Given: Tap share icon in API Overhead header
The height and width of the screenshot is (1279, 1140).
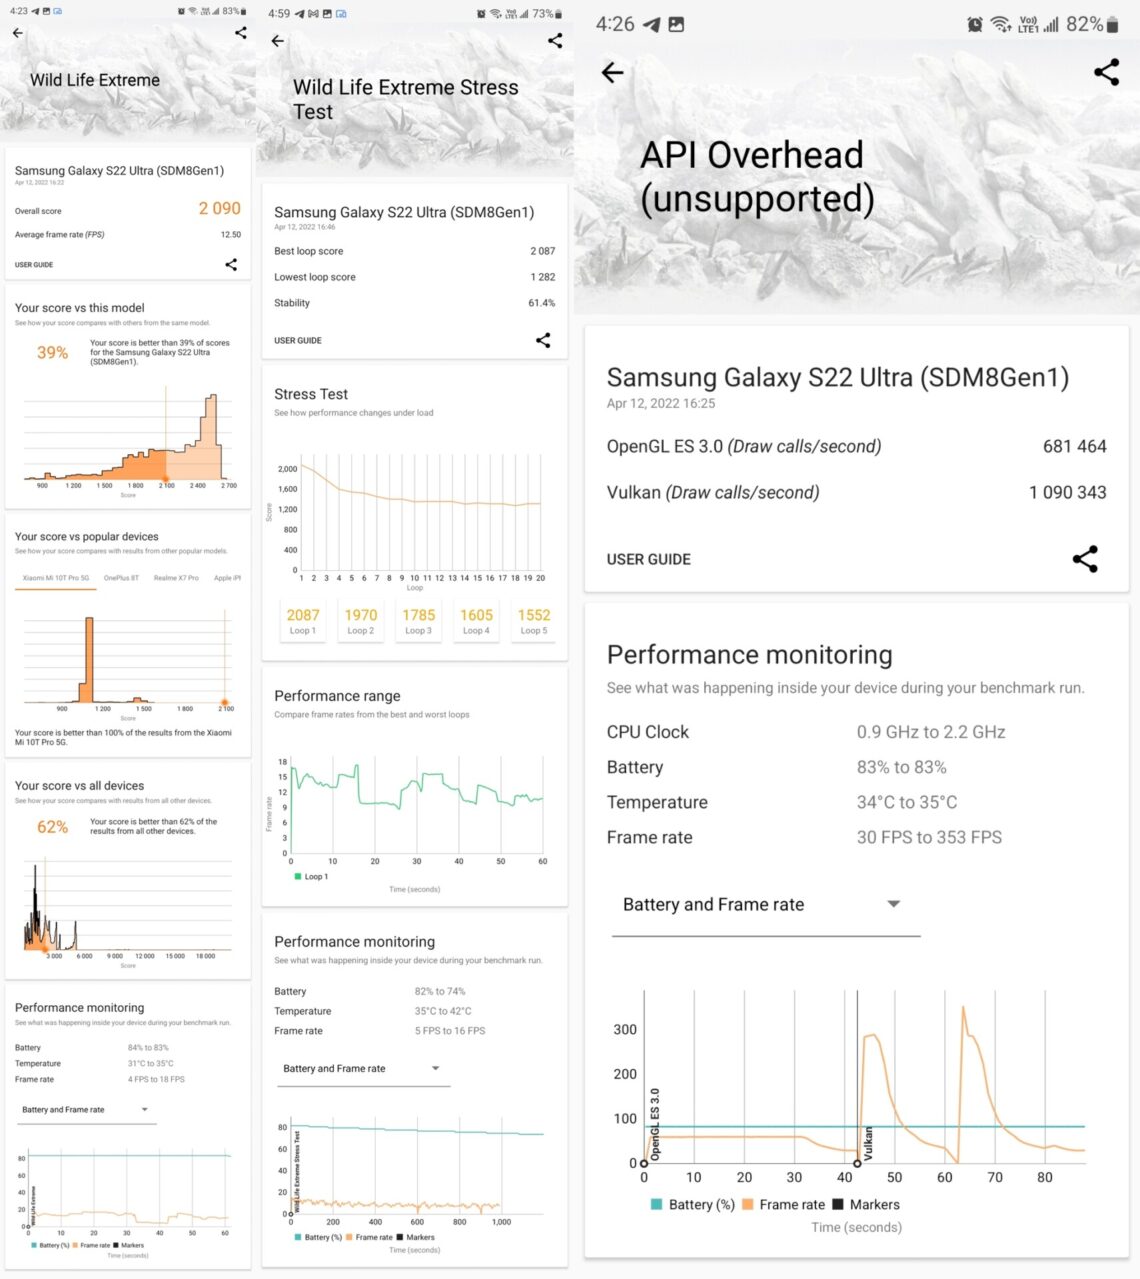Looking at the screenshot, I should 1106,72.
